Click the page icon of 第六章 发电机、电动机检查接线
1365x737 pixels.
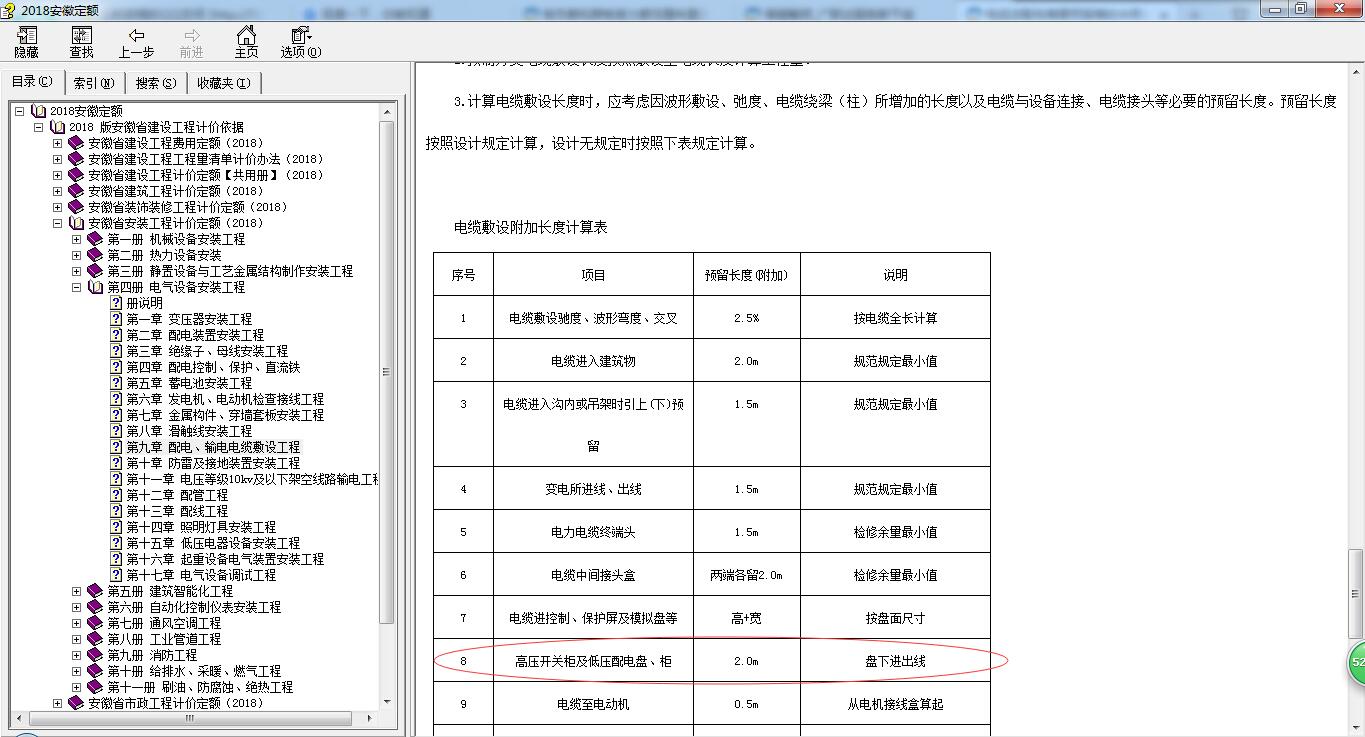pos(116,399)
